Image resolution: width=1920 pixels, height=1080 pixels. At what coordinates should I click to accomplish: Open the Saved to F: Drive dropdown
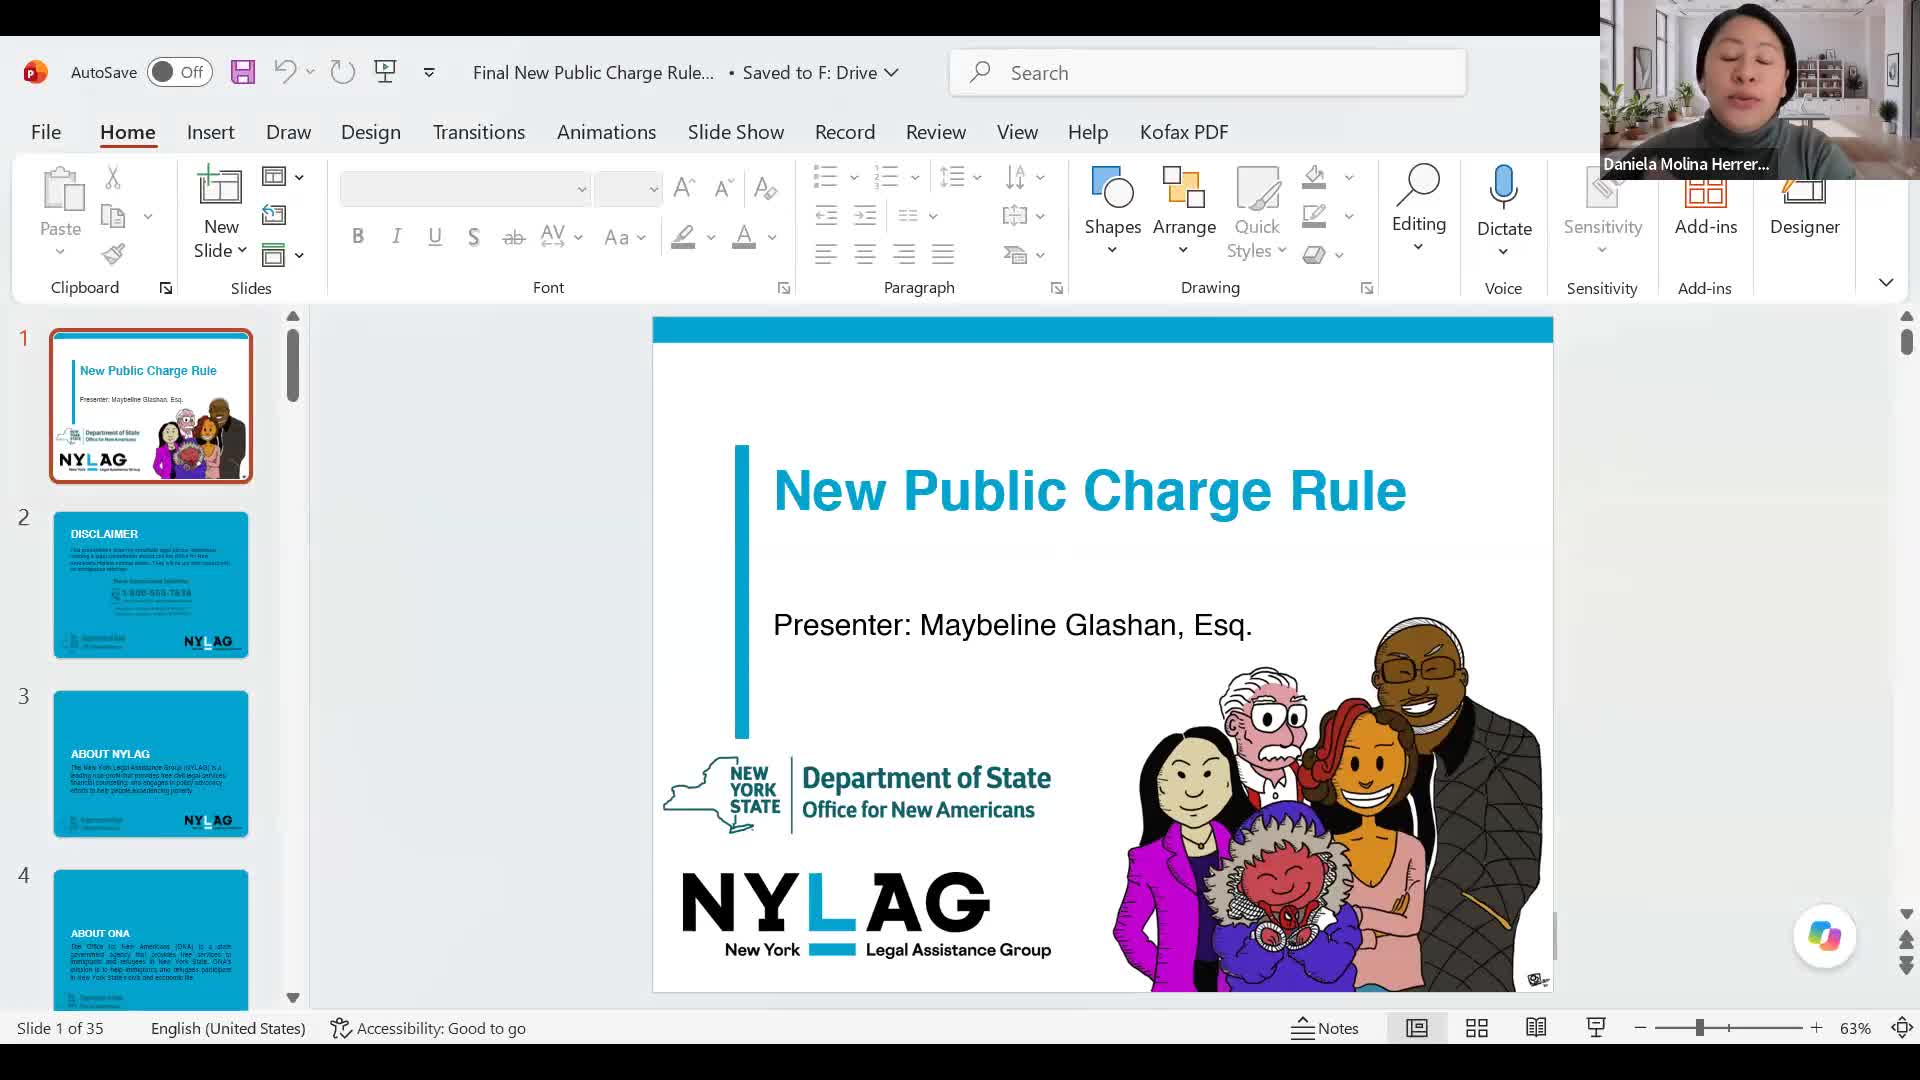(x=821, y=72)
